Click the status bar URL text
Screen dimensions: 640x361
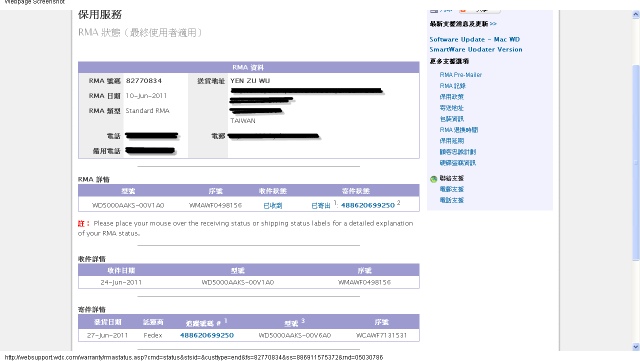click(194, 357)
